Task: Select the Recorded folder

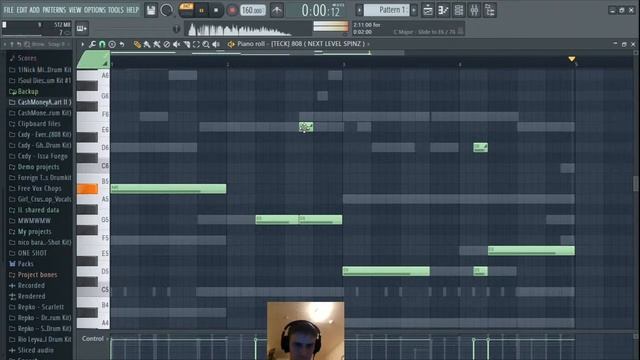Action: [x=31, y=285]
